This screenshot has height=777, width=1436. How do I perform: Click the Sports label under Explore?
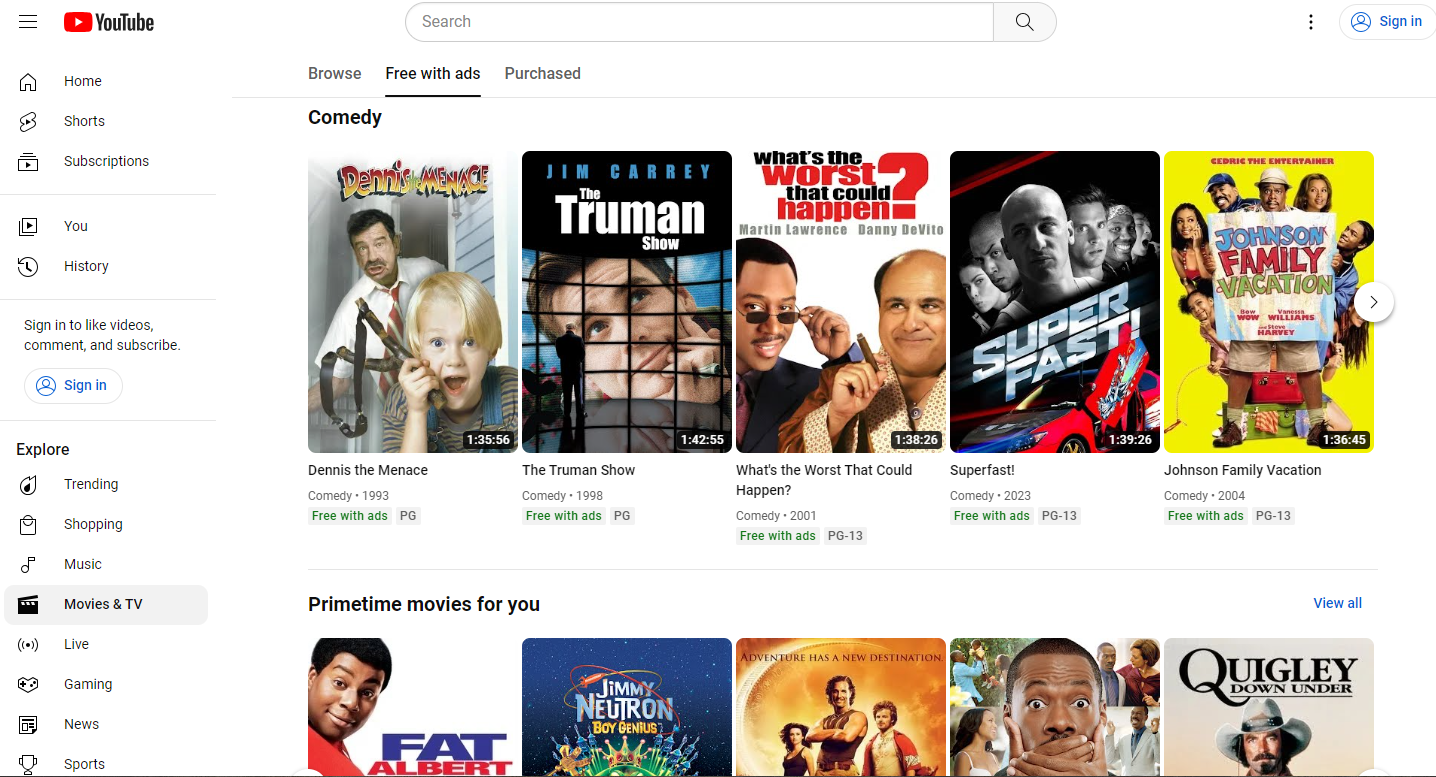84,764
